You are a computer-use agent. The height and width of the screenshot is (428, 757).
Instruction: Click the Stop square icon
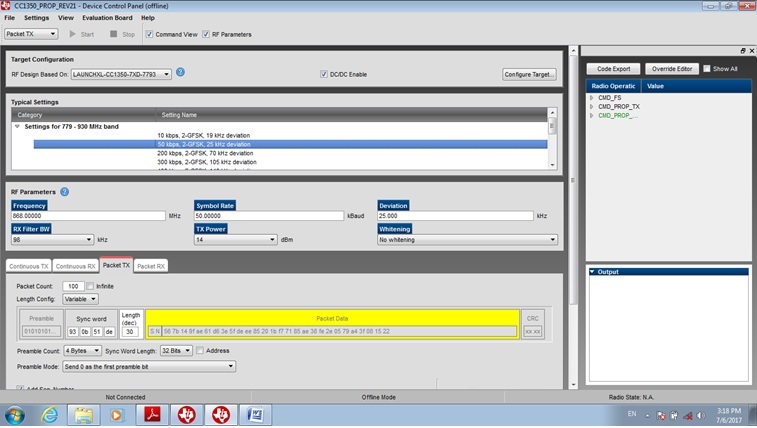pos(113,34)
